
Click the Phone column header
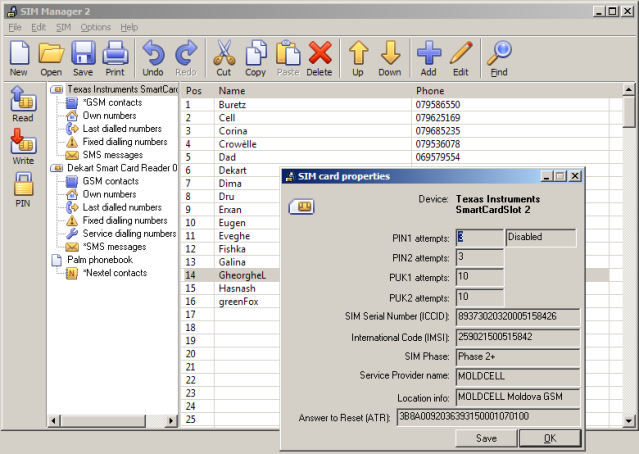coord(430,91)
